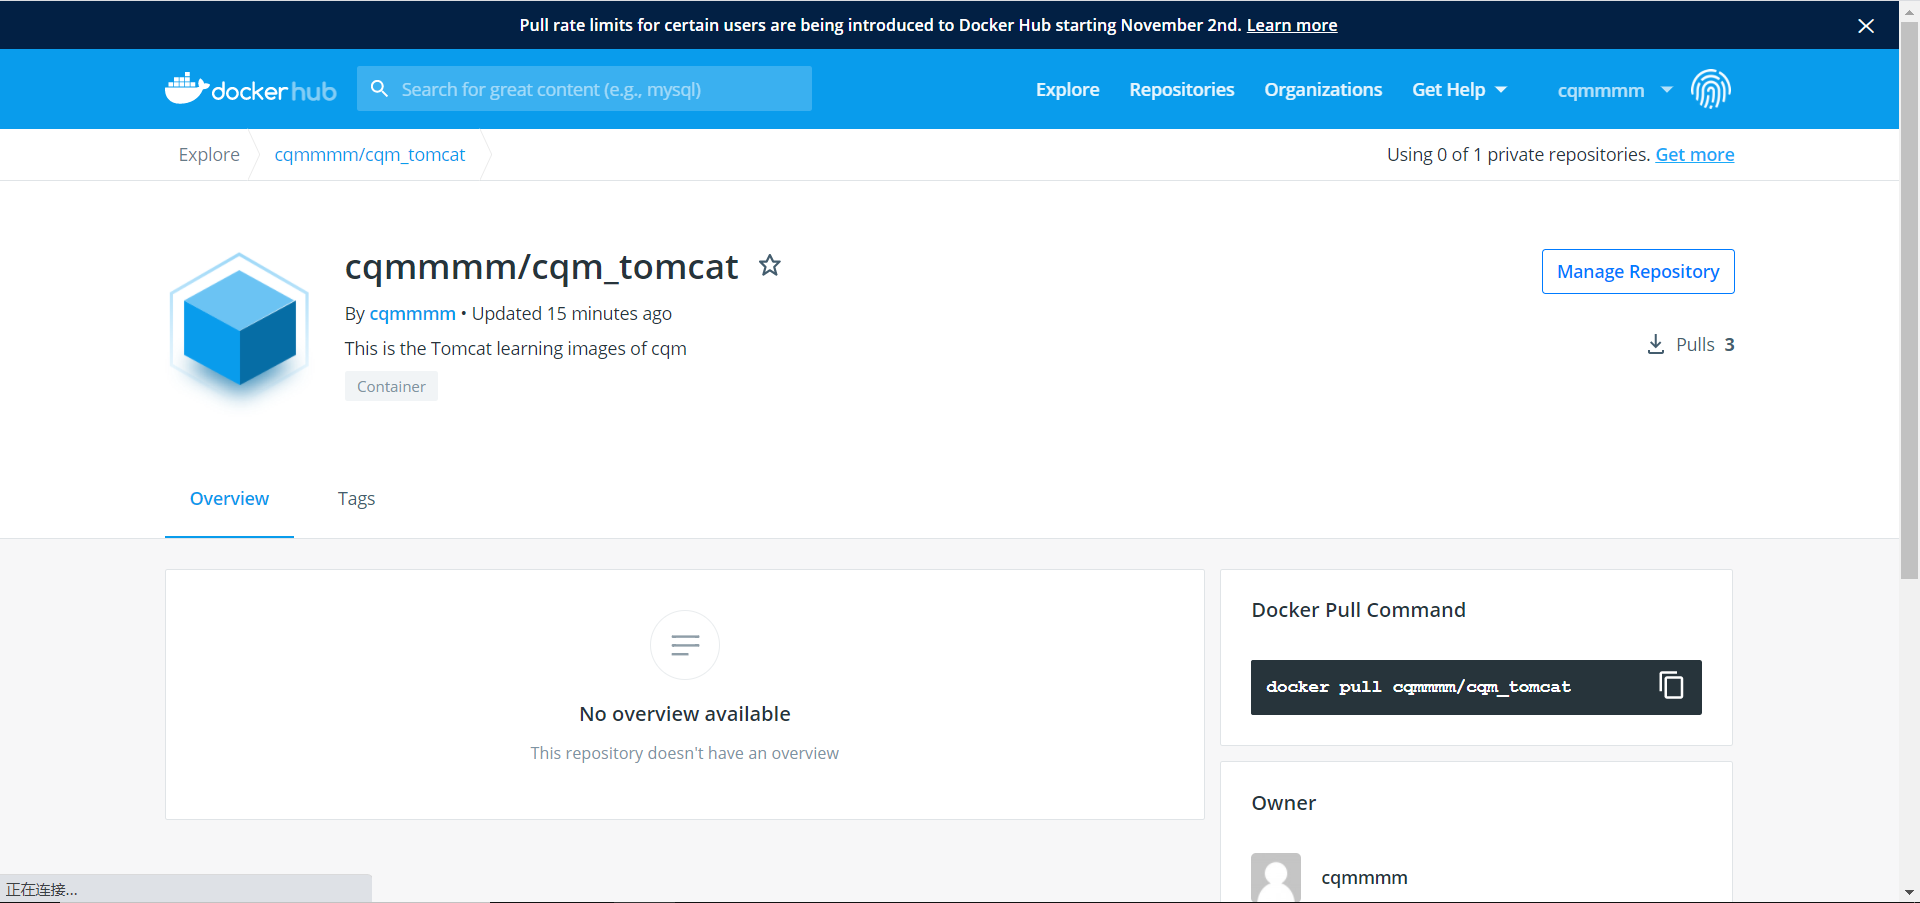Click the owner name cqmmmm

coord(1364,877)
